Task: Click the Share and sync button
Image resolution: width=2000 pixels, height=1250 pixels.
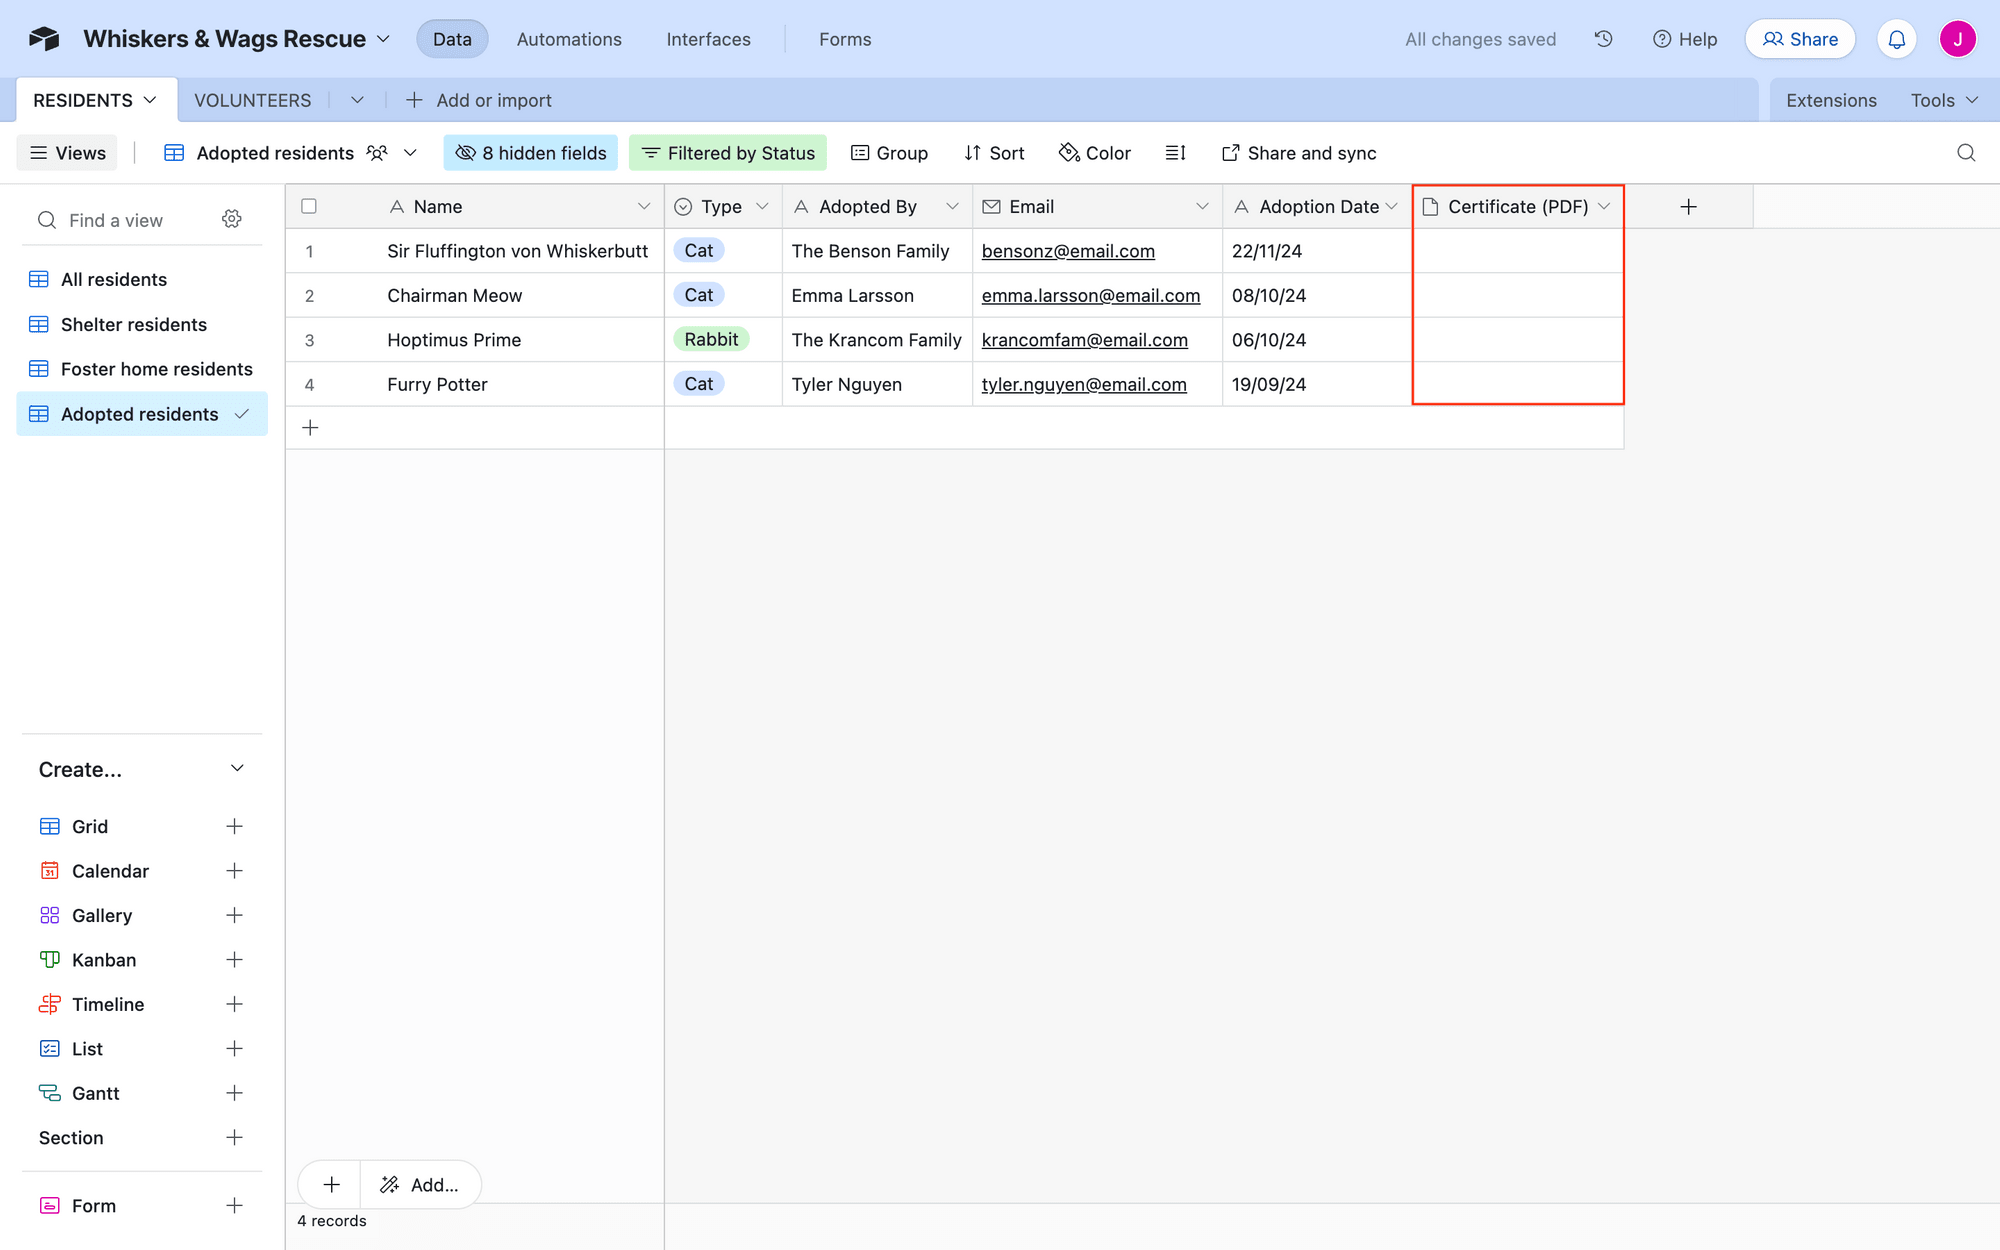Action: click(1299, 153)
